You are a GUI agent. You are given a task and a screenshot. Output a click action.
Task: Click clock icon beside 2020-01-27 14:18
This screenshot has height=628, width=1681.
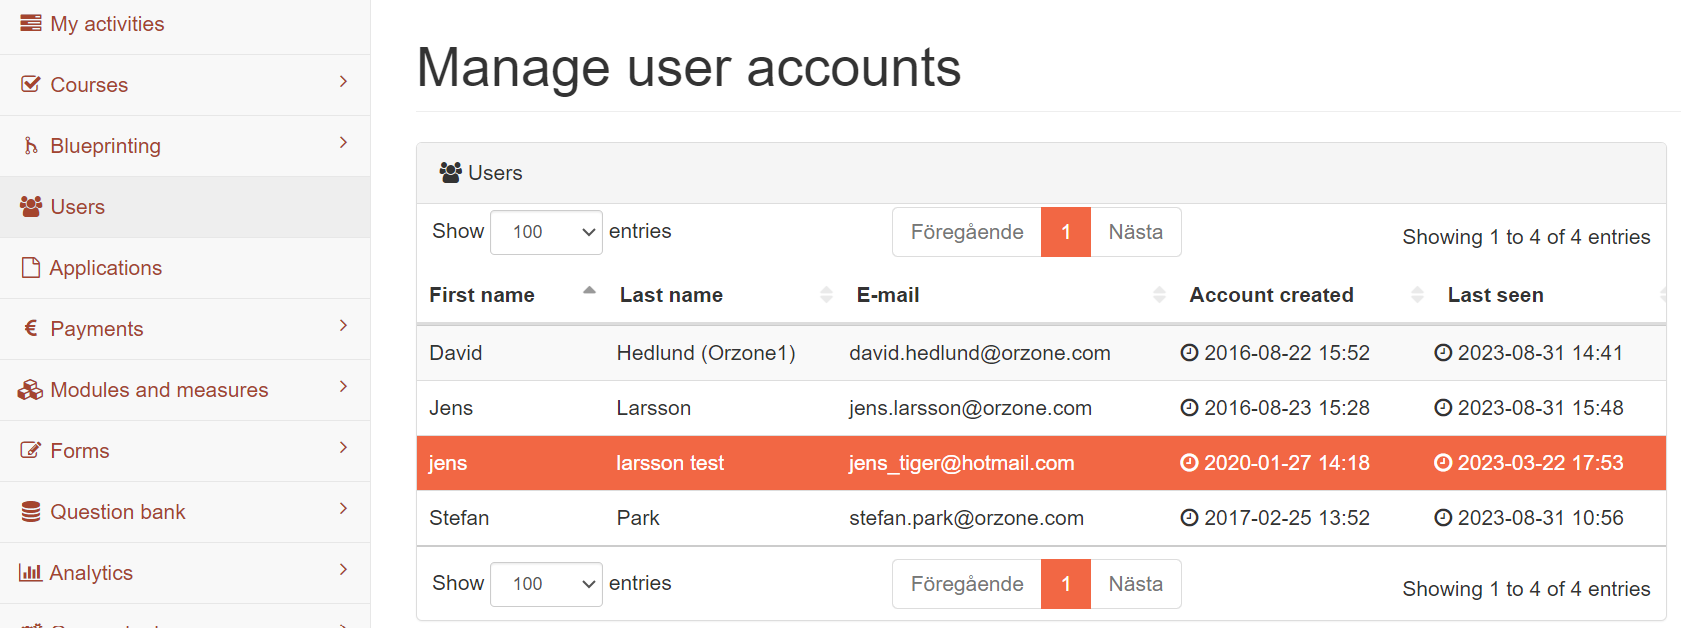1189,462
